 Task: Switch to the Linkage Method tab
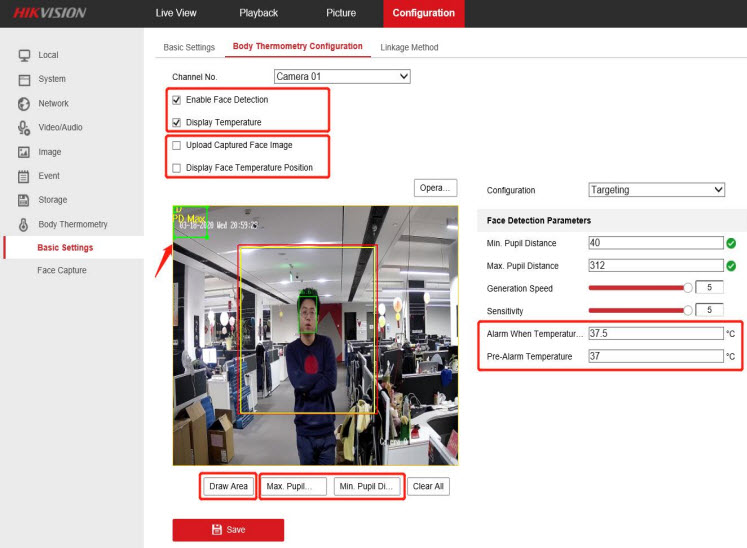point(409,47)
